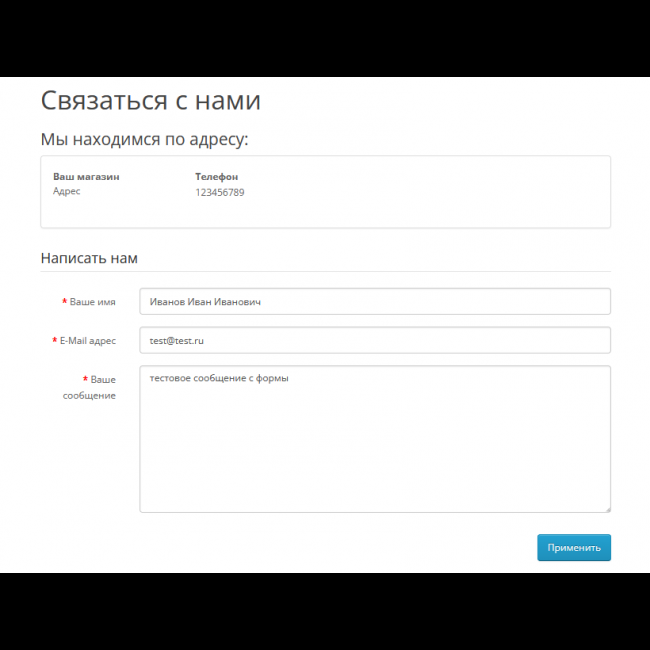650x650 pixels.
Task: Click the E-Mail адрес input field
Action: 374,340
